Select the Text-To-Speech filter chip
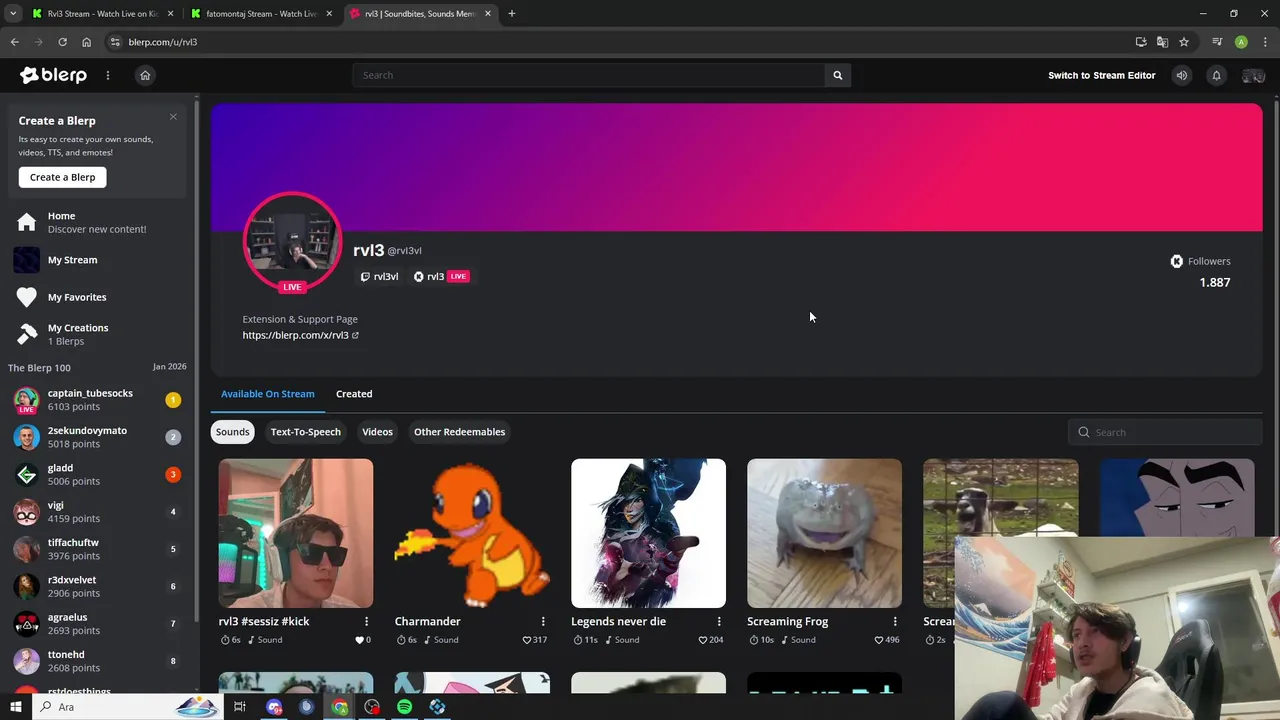The width and height of the screenshot is (1280, 720). [305, 432]
